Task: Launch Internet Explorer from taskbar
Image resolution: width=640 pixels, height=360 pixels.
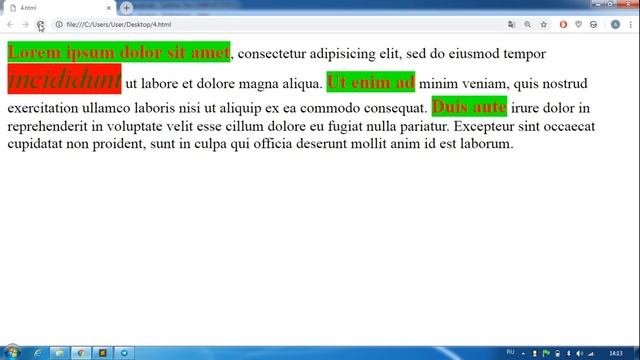Action: 38,353
